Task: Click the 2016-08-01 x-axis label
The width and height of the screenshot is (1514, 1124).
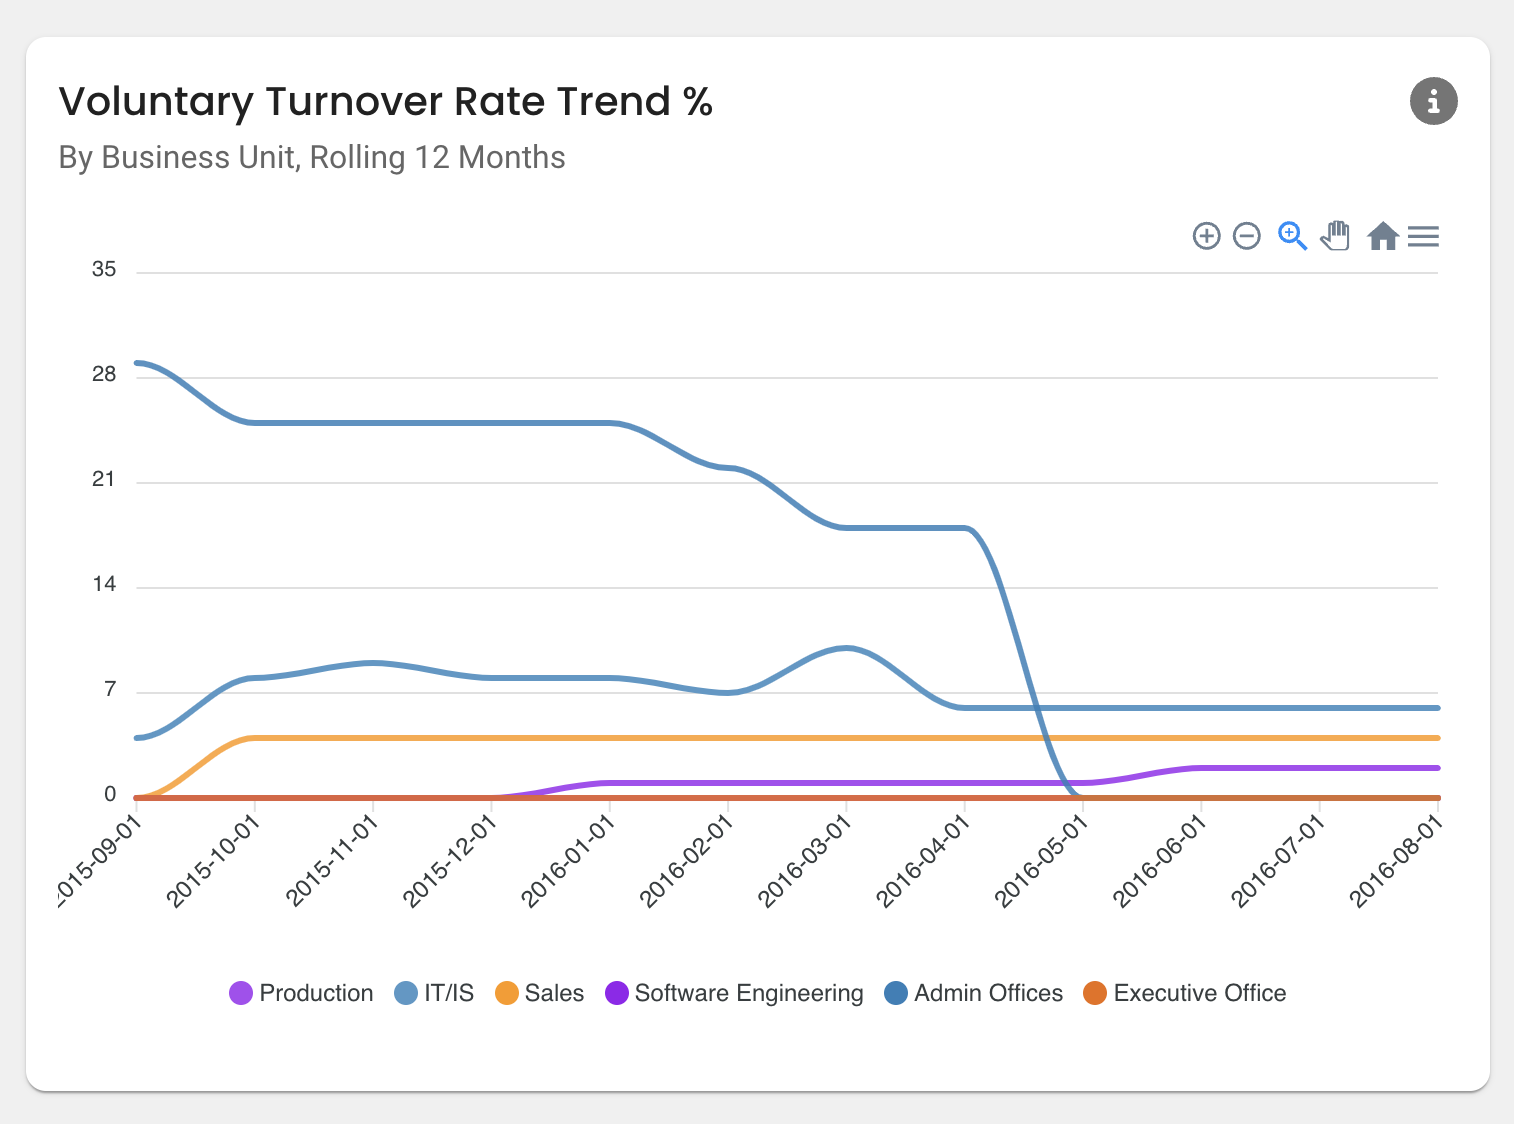Action: [x=1396, y=860]
